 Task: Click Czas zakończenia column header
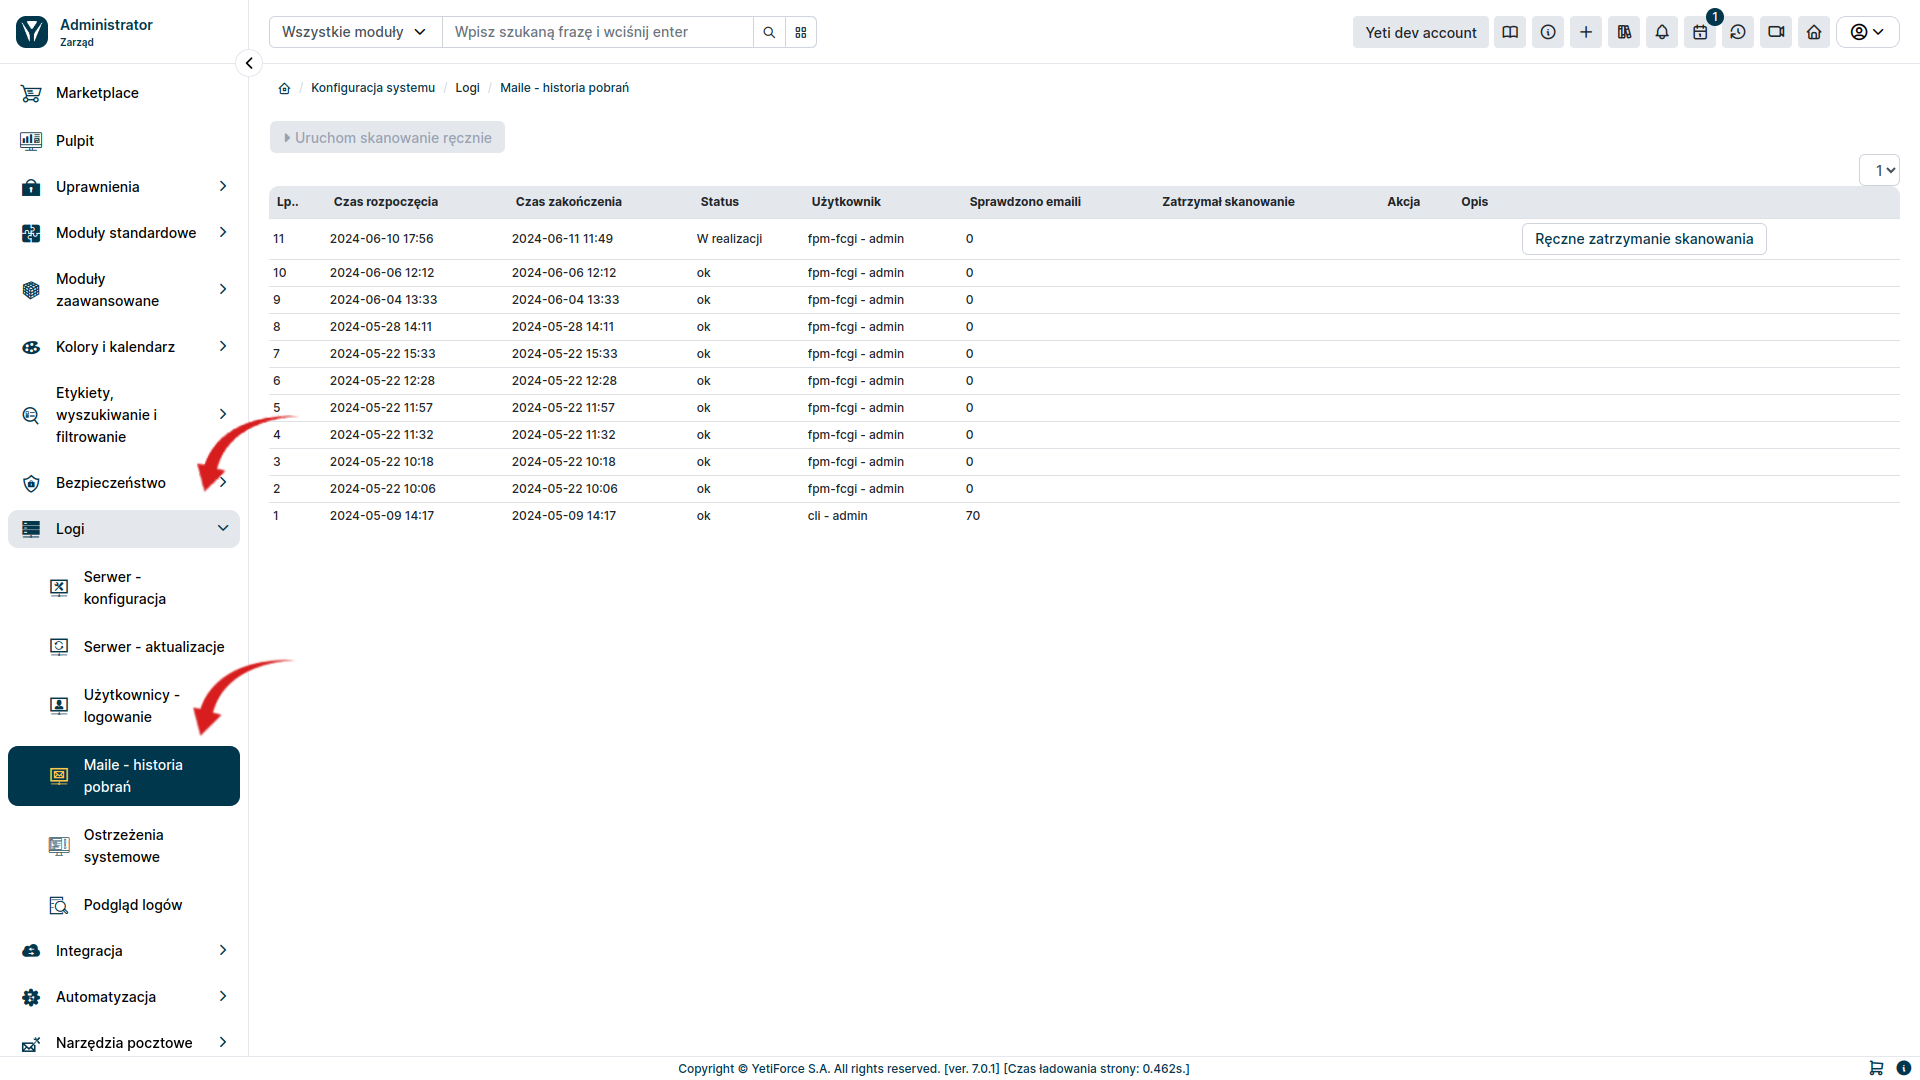569,202
